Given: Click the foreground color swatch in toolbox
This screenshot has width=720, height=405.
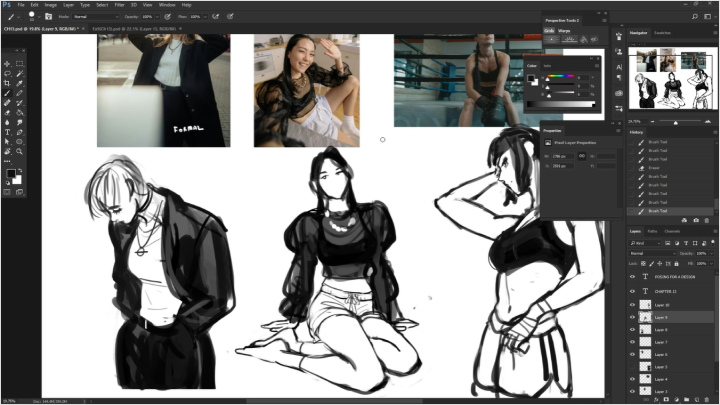Looking at the screenshot, I should (x=10, y=174).
